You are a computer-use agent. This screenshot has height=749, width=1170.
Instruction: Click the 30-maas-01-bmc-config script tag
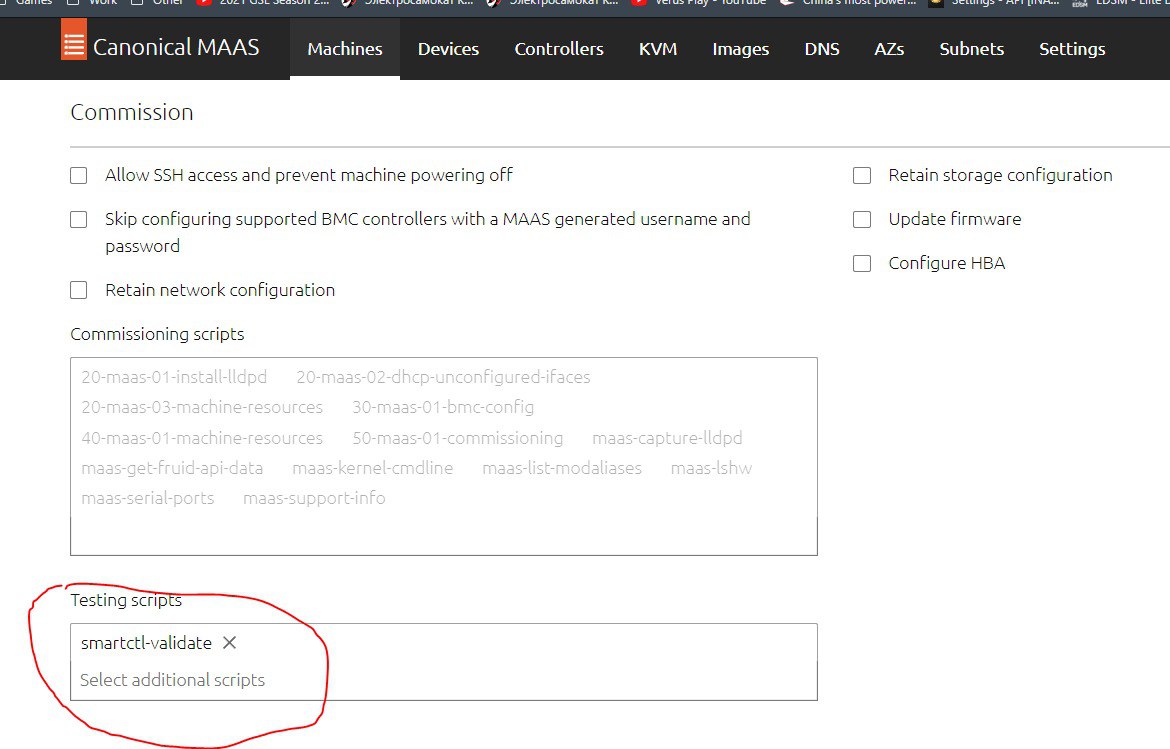443,408
